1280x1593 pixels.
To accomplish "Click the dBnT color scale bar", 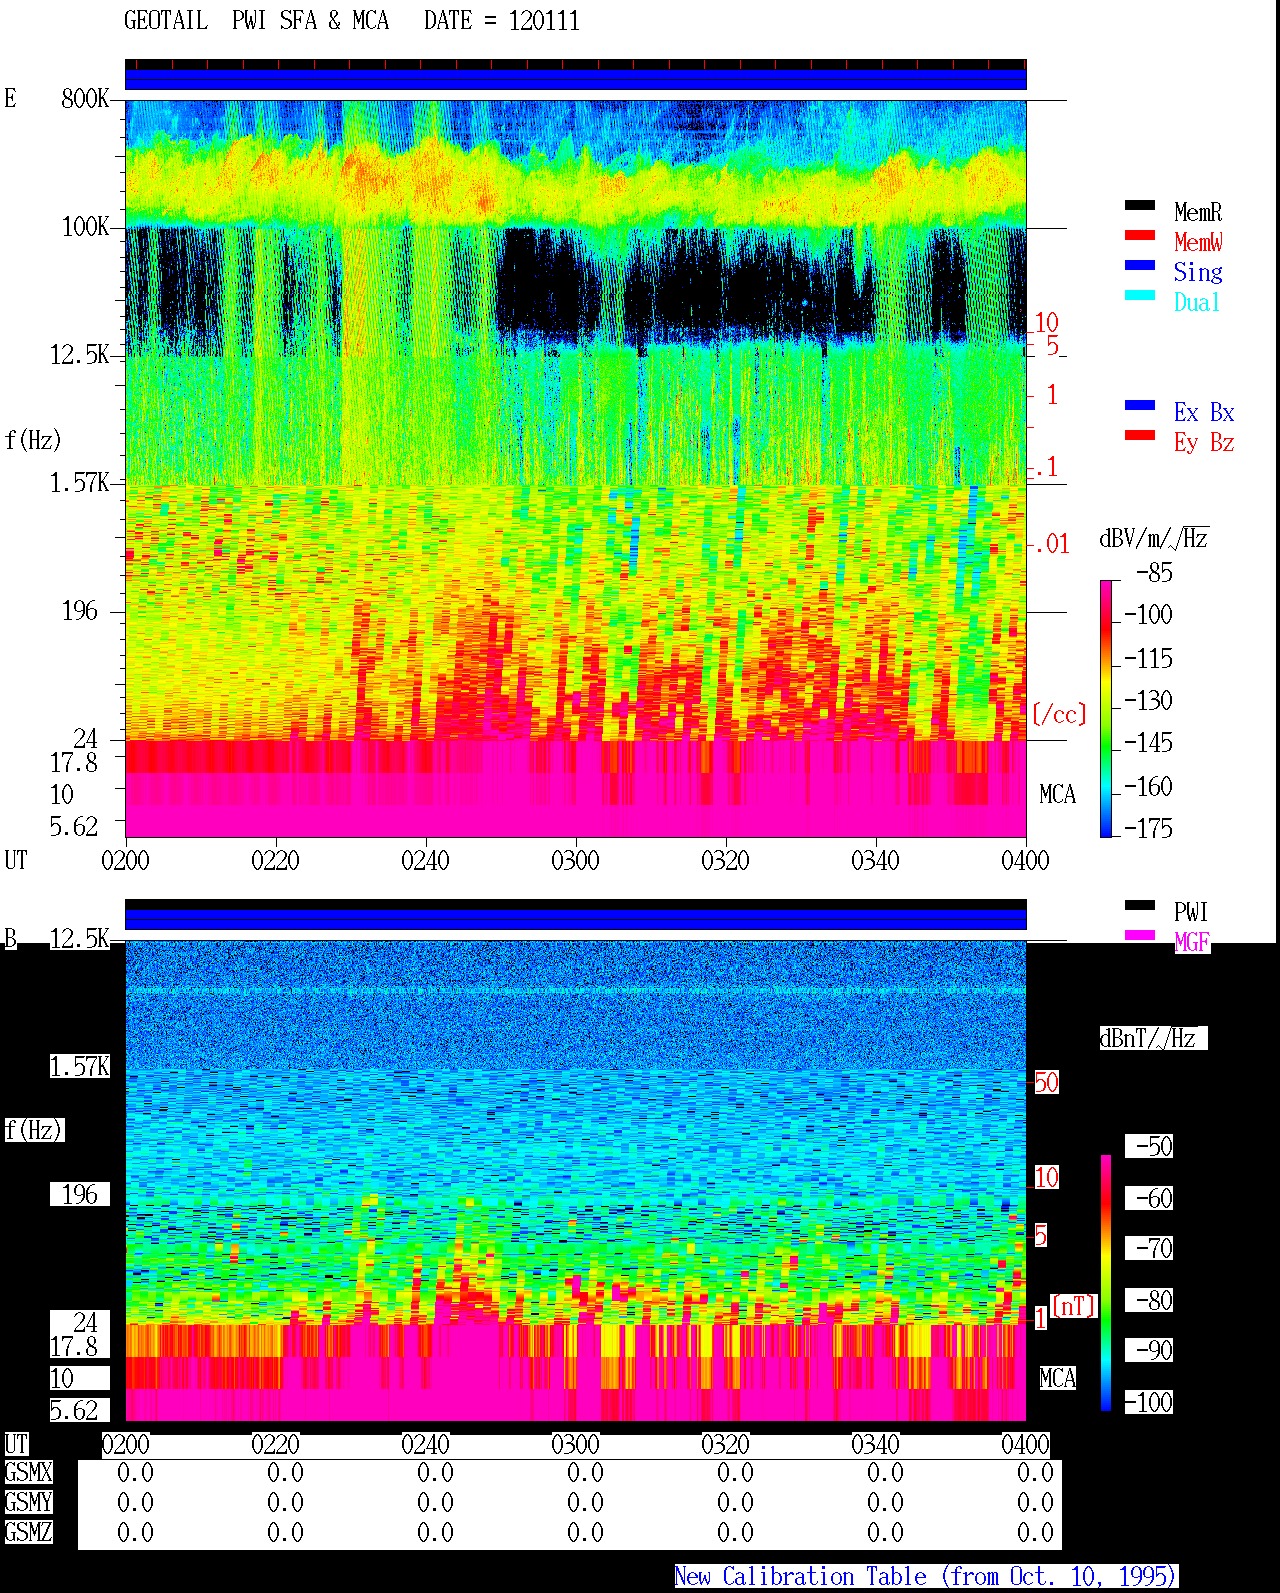I will click(1106, 1283).
